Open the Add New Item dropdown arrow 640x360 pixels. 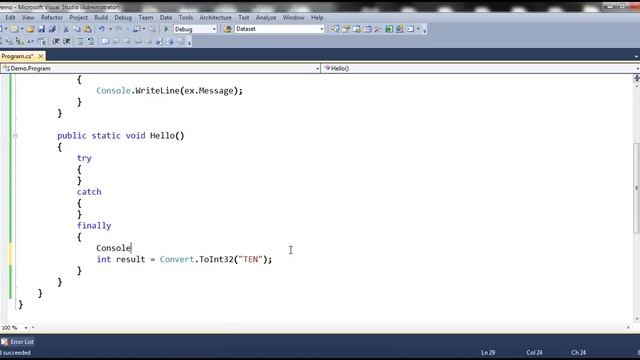coord(22,29)
